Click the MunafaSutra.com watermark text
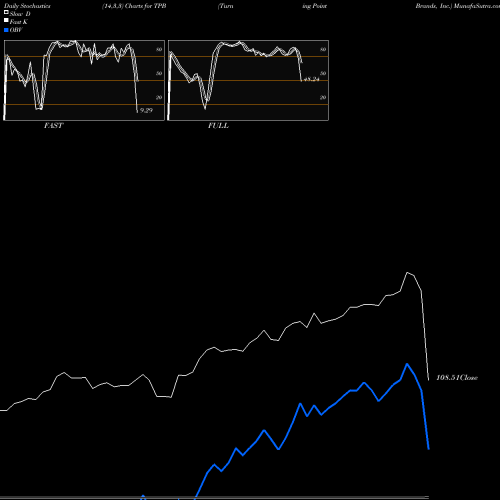 tap(476, 6)
